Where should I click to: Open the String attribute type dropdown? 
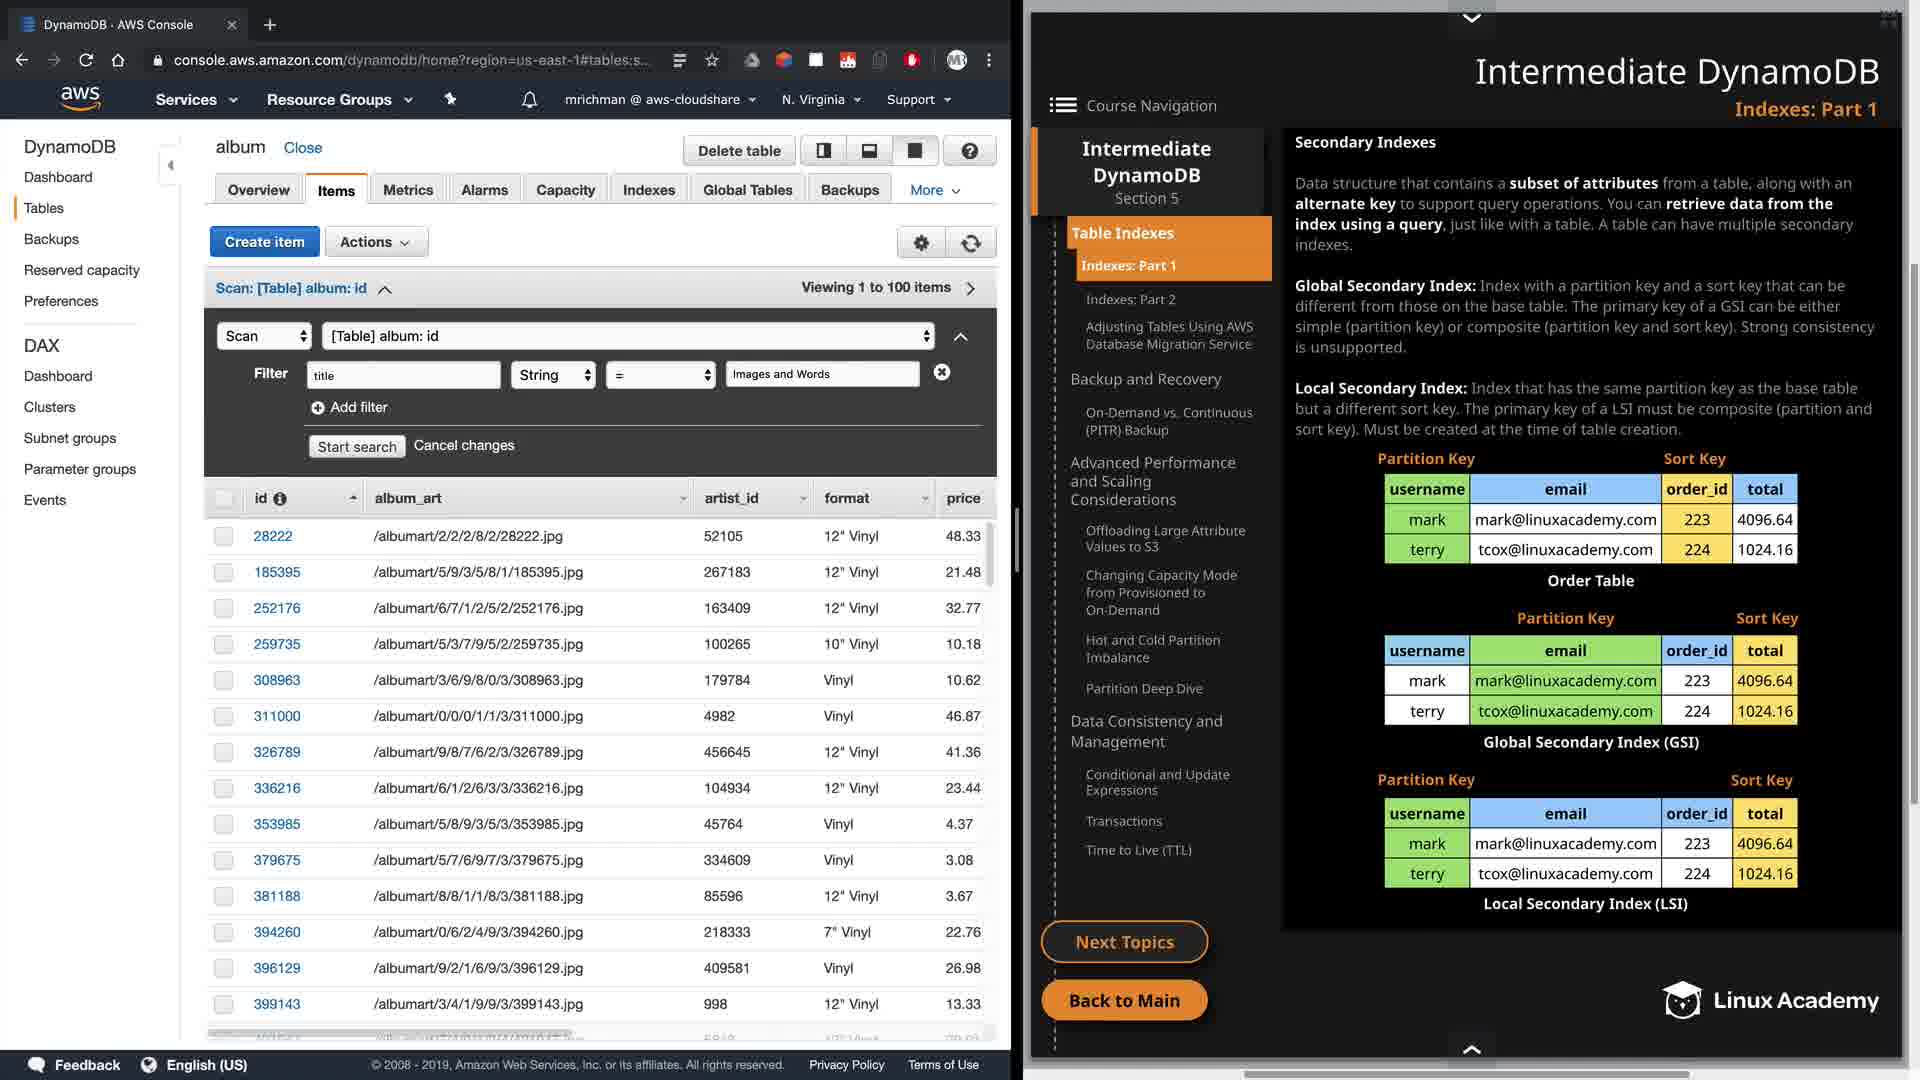[553, 375]
